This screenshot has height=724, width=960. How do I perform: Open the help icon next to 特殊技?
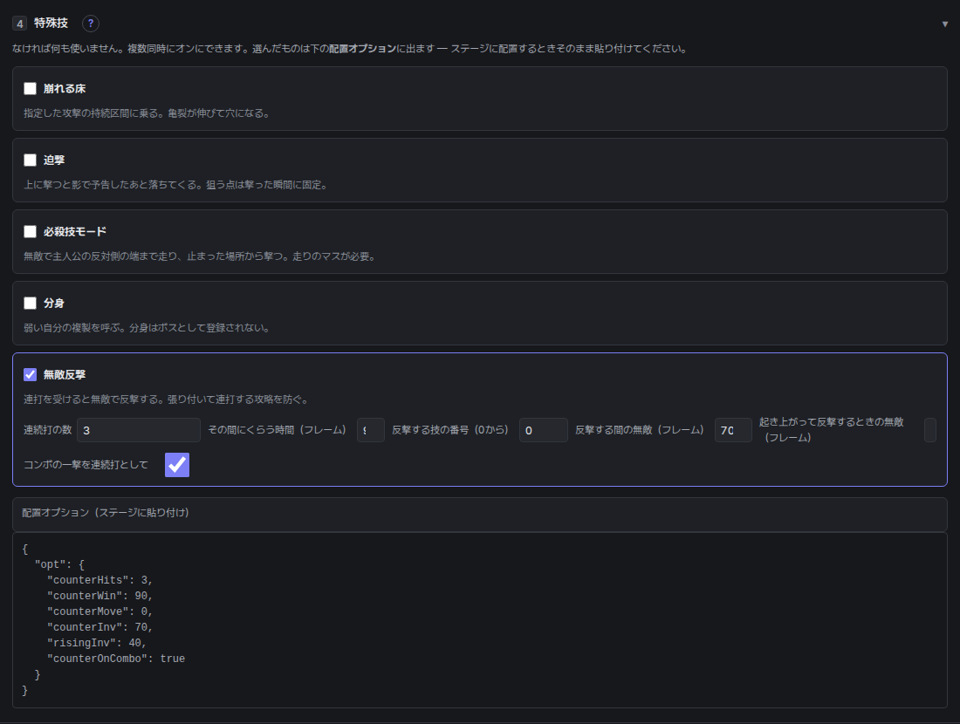pos(91,23)
